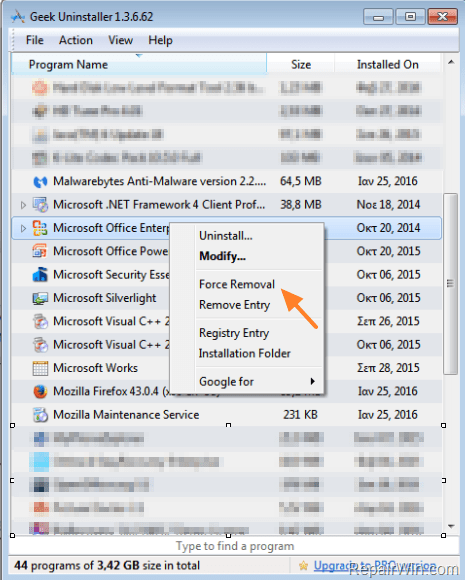Click the 38,8 MB size cell

pos(301,205)
